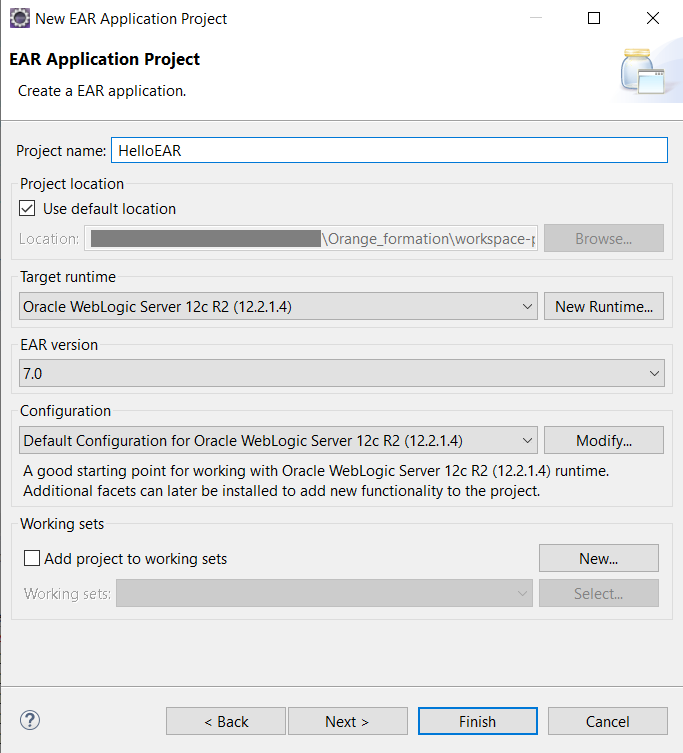
Task: Click the Eclipse icon in the title bar
Action: pyautogui.click(x=20, y=19)
